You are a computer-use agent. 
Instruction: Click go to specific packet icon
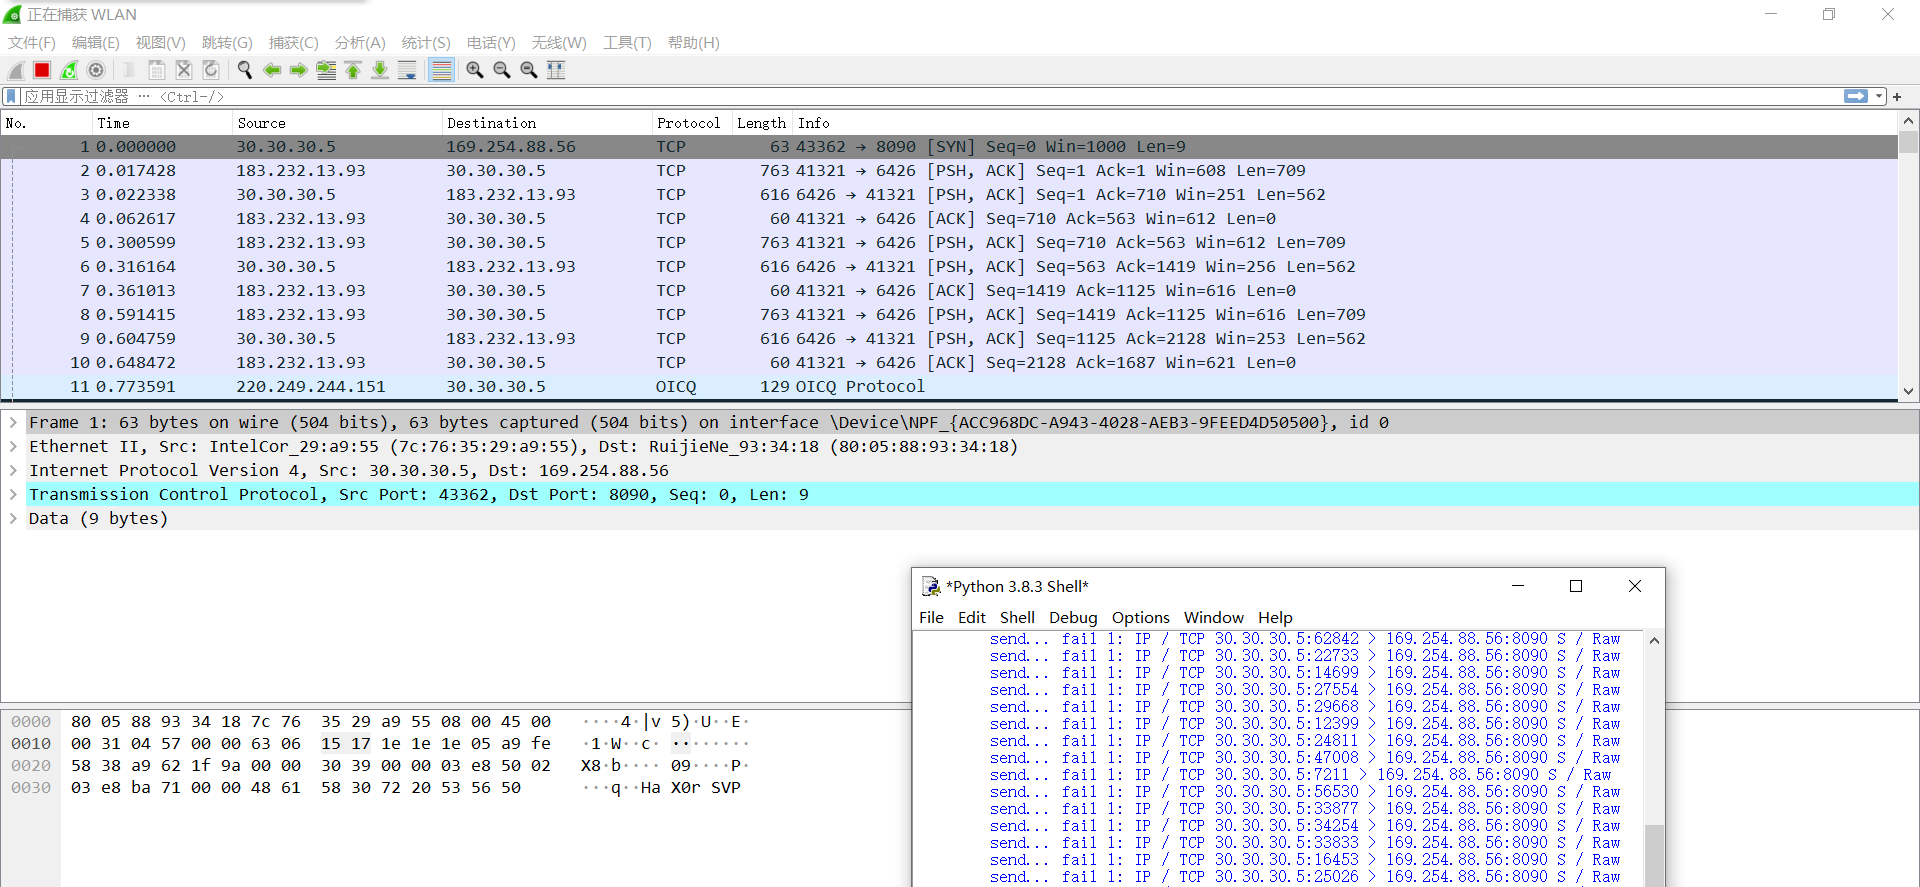[x=326, y=70]
